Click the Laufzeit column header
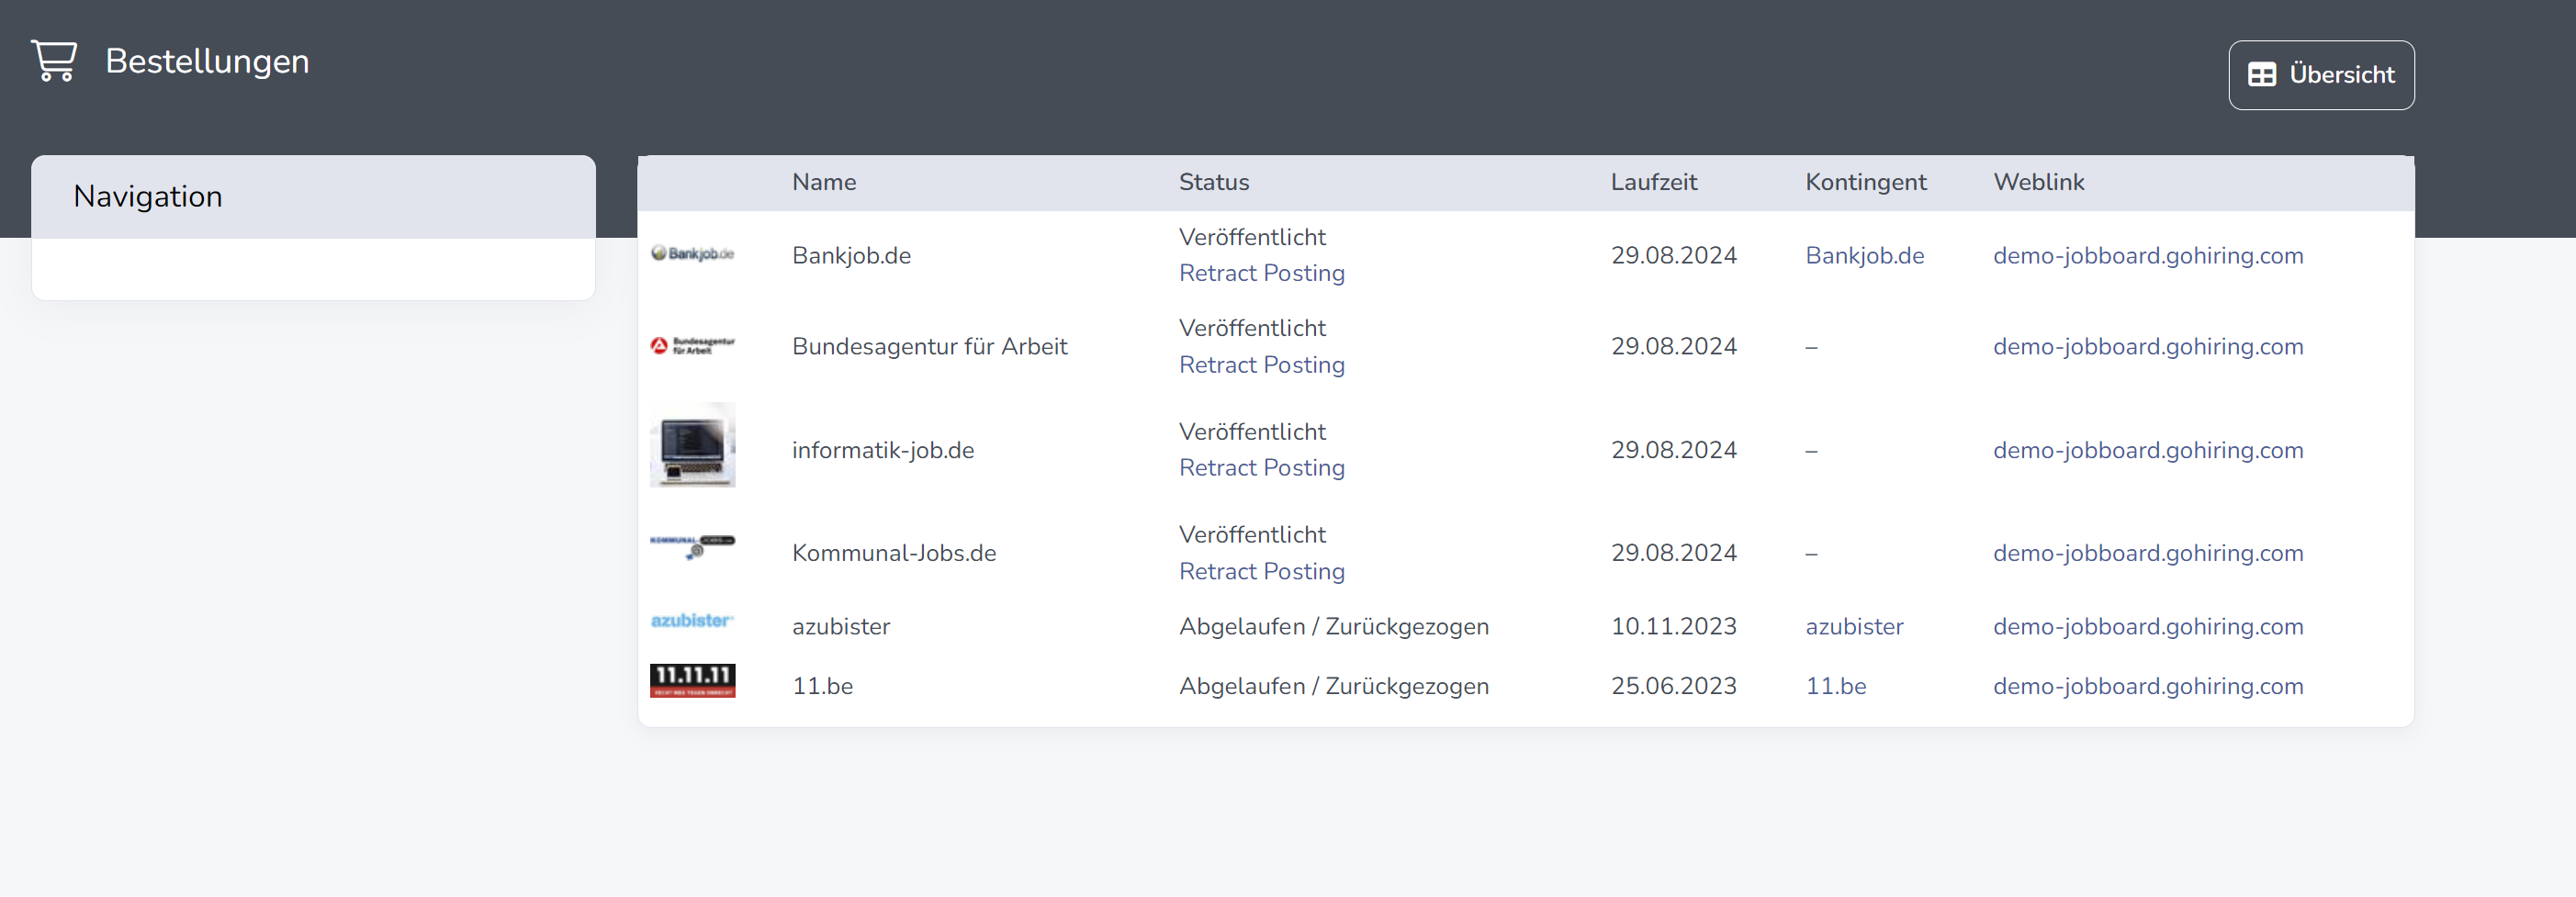2576x897 pixels. coord(1654,182)
